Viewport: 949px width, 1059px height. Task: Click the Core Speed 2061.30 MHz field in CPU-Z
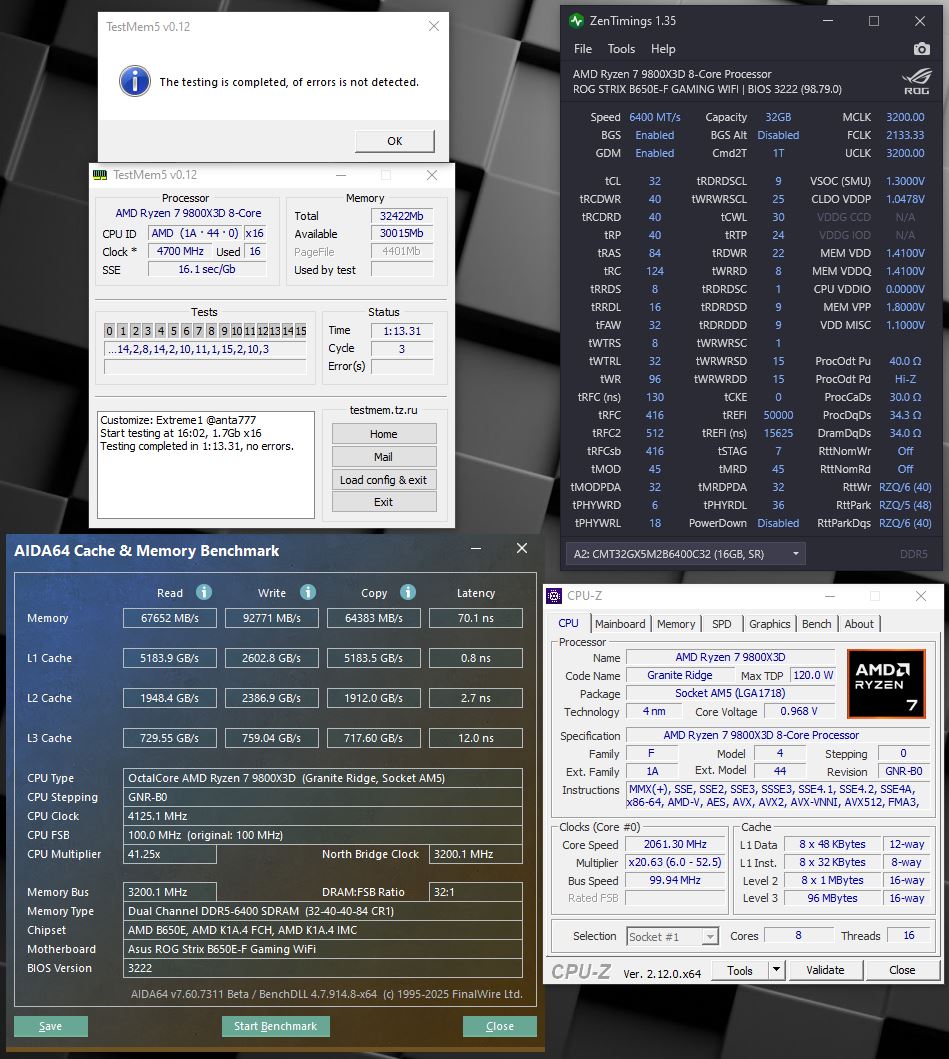click(675, 844)
